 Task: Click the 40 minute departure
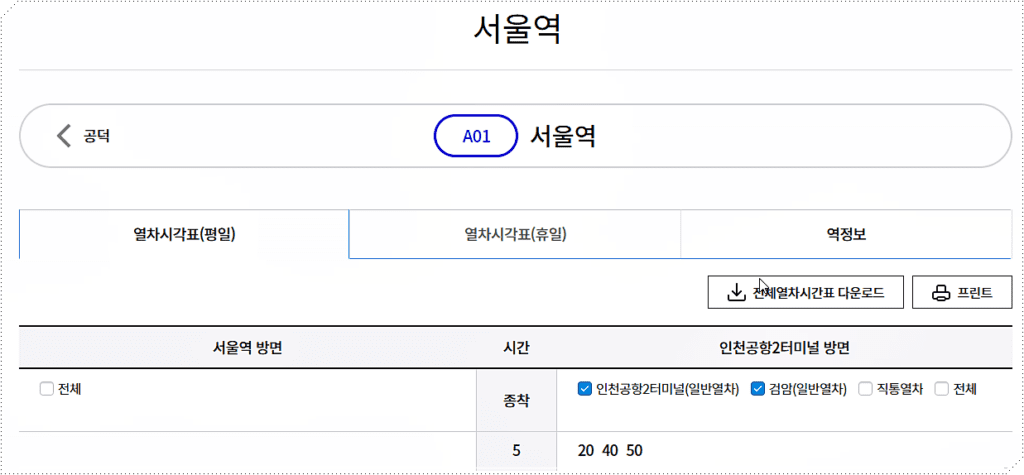click(x=610, y=451)
